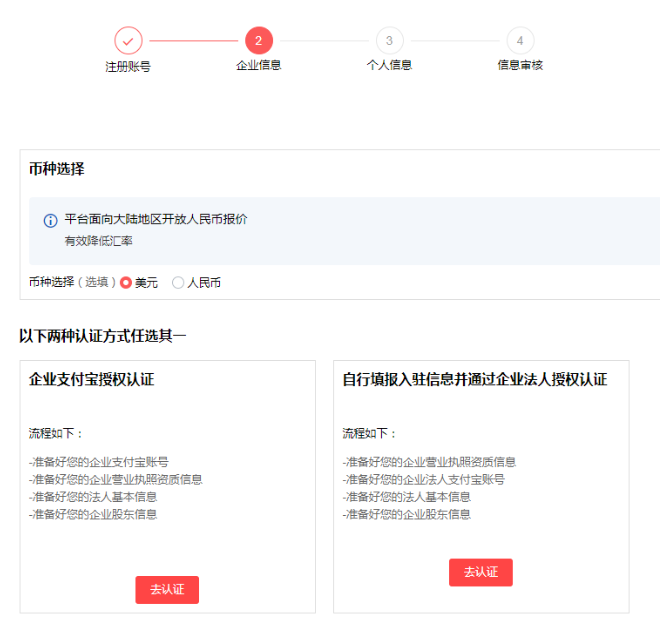Click notice text 平台面向大陆地区开放人民币报价

click(156, 219)
